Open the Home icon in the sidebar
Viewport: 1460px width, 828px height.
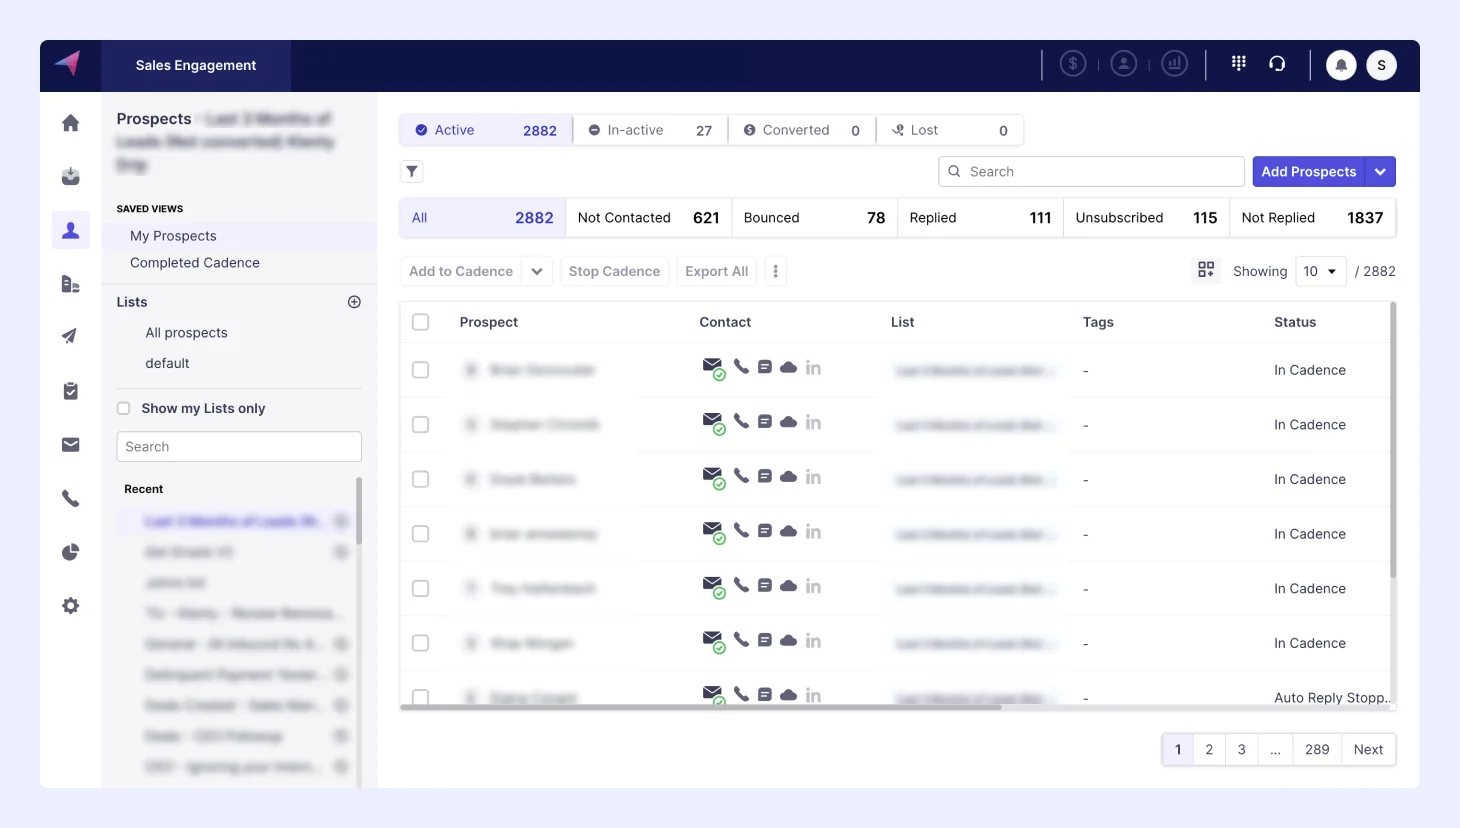click(x=70, y=121)
